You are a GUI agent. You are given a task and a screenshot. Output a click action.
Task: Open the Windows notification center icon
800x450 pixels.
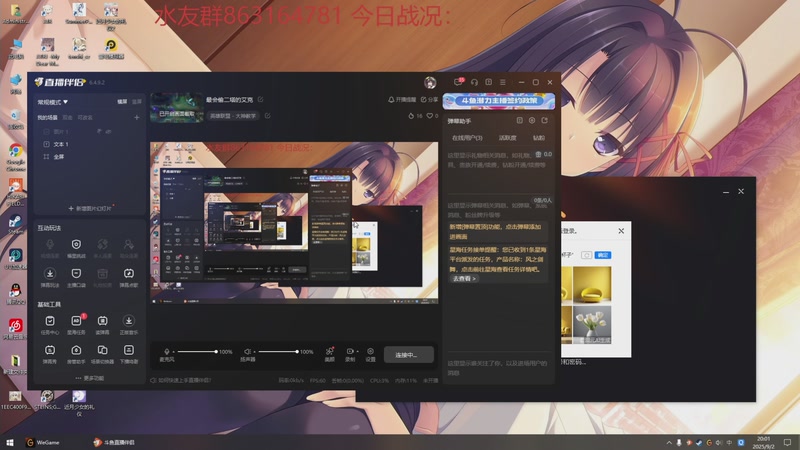(x=787, y=442)
